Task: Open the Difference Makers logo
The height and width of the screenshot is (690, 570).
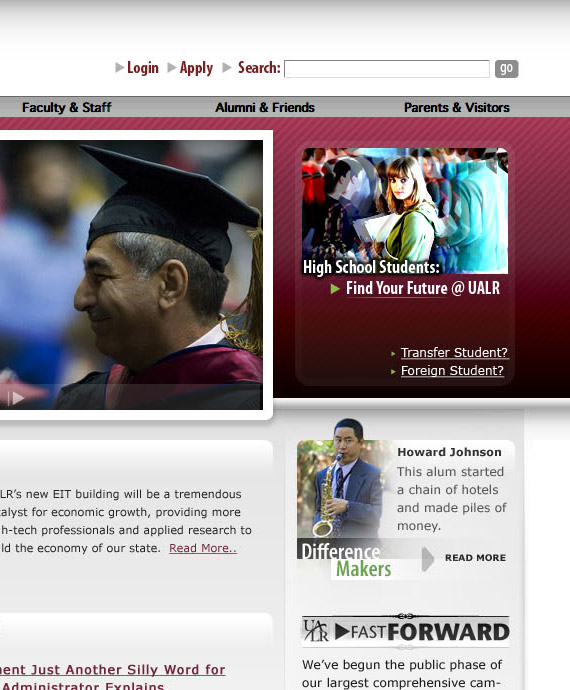Action: pyautogui.click(x=346, y=560)
